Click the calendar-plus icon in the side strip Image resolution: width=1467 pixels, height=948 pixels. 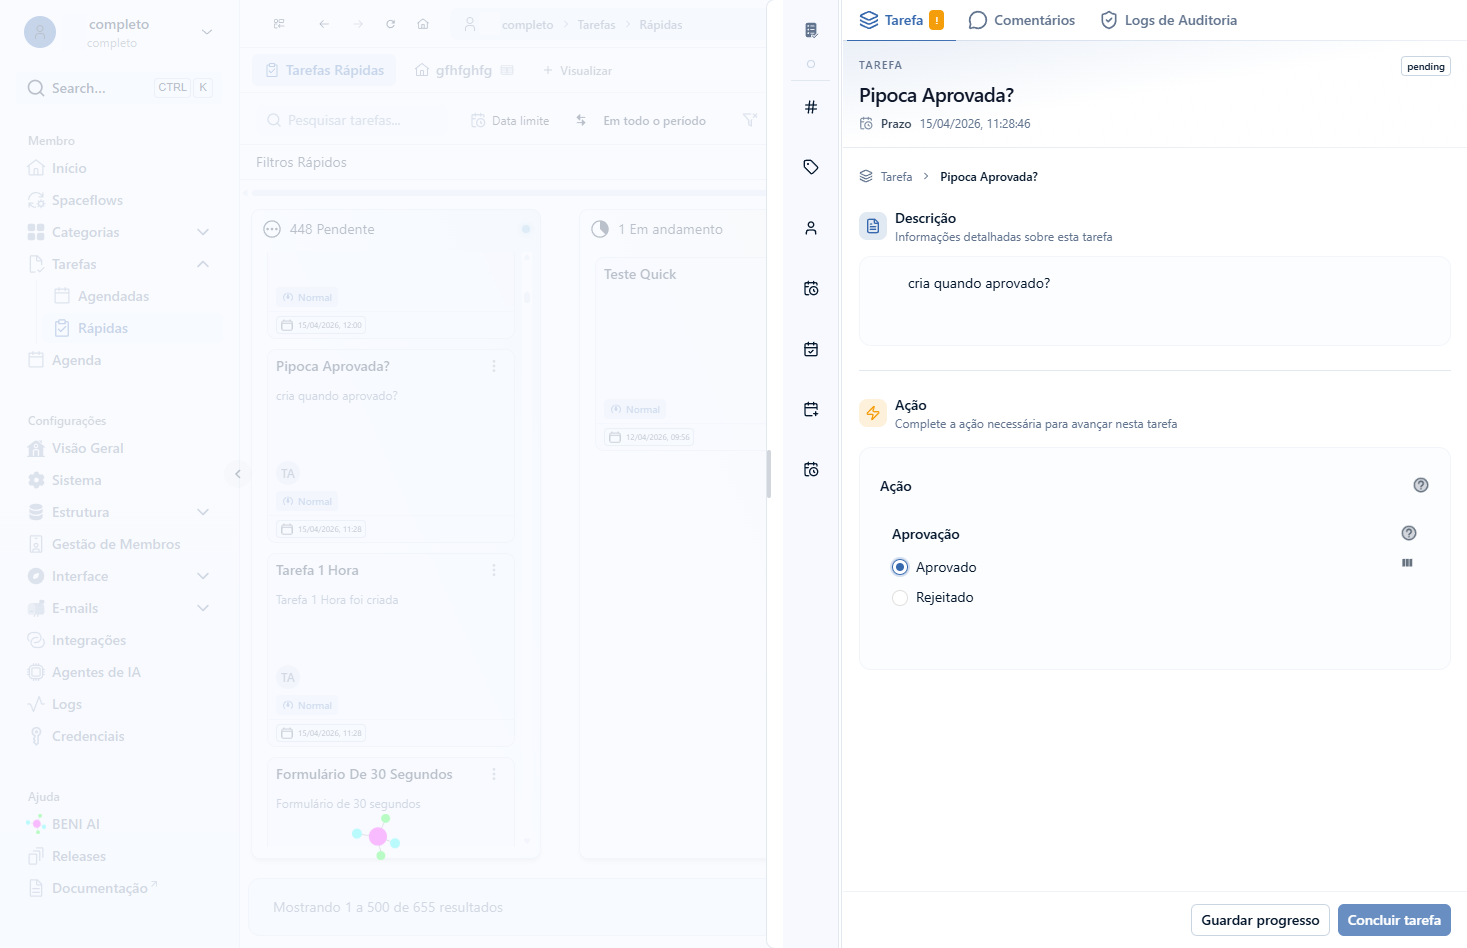(811, 409)
